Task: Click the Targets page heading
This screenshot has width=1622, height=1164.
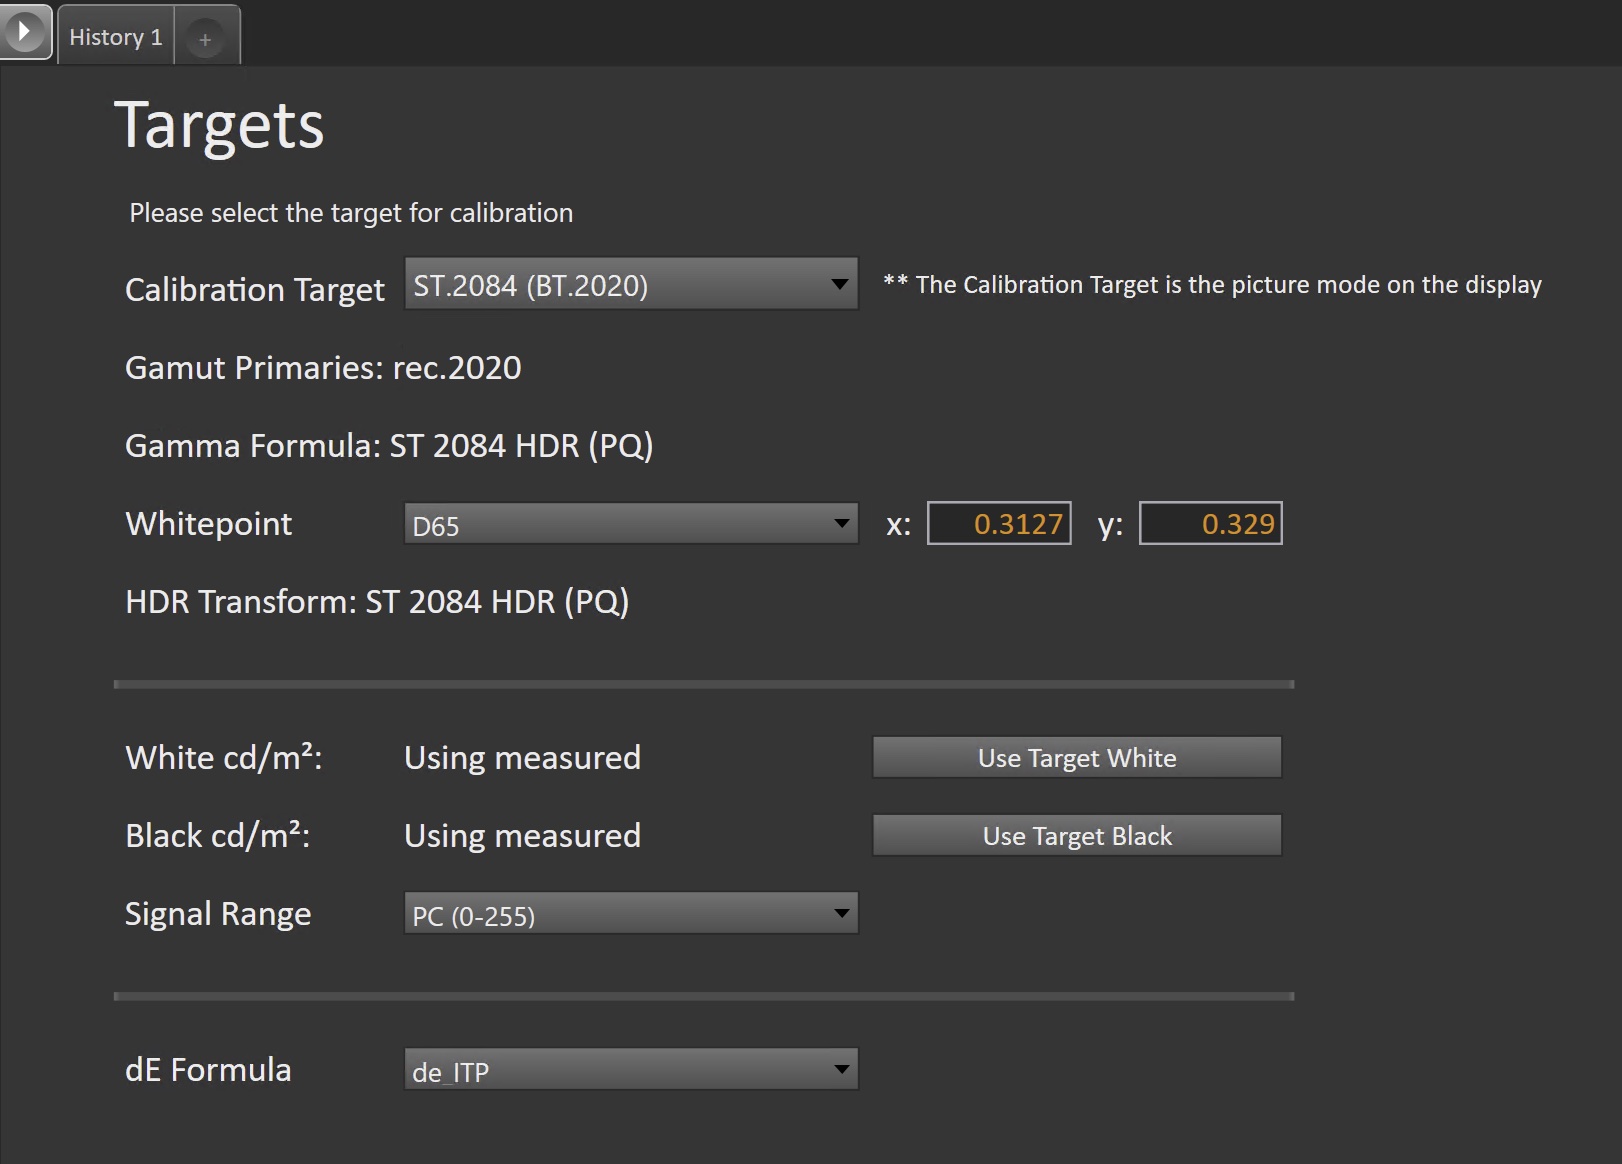Action: tap(219, 126)
